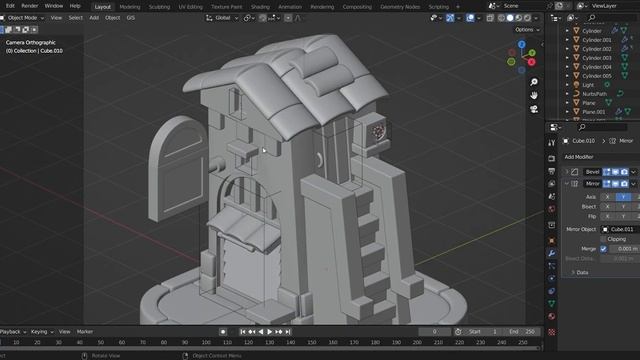Open the Output properties tab icon
Image resolution: width=640 pixels, height=360 pixels.
tap(551, 171)
